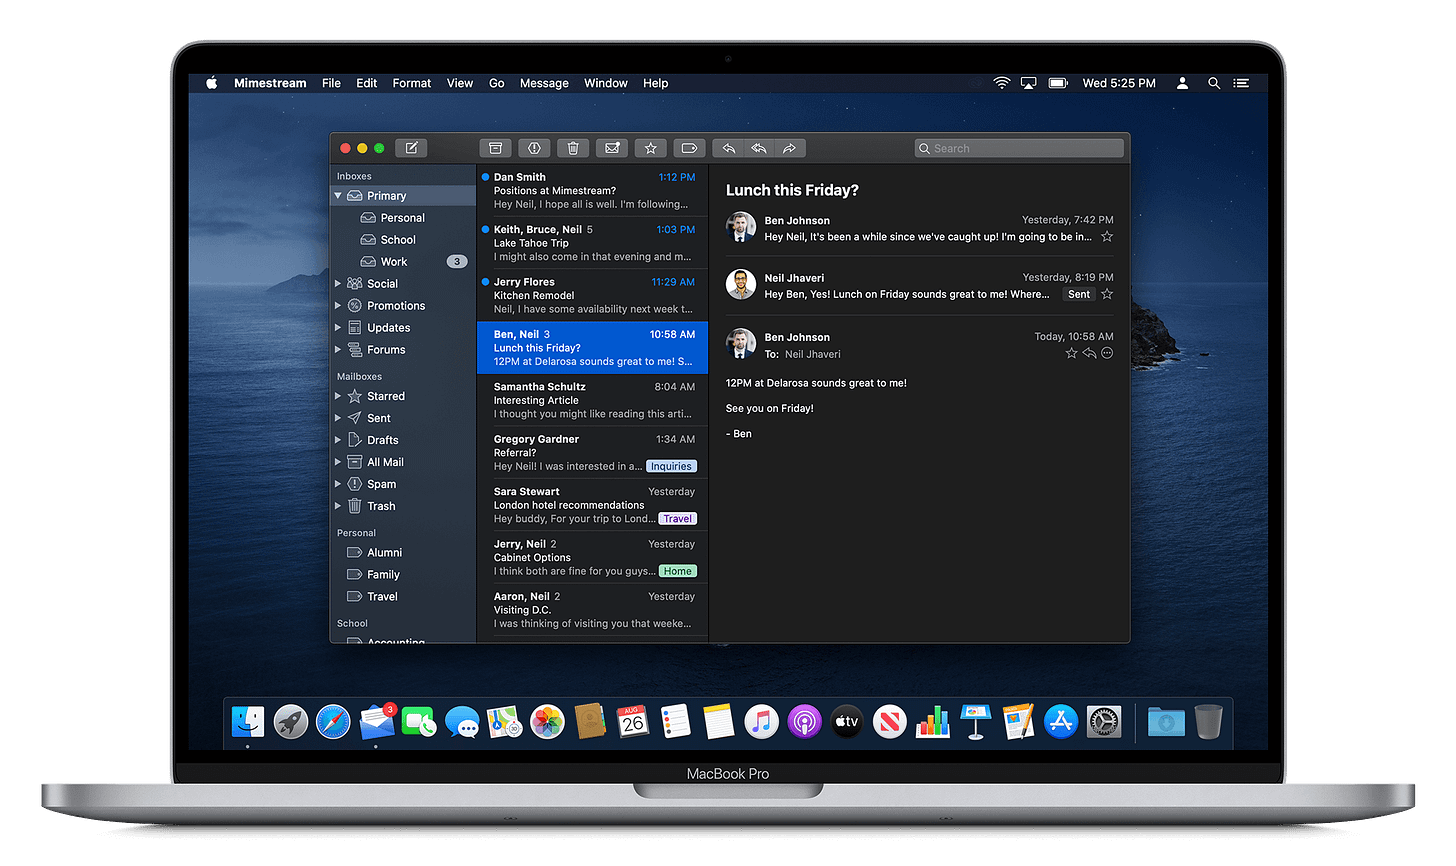Open System Preferences from the Dock
Screen dimensions: 1456x866
click(1104, 721)
